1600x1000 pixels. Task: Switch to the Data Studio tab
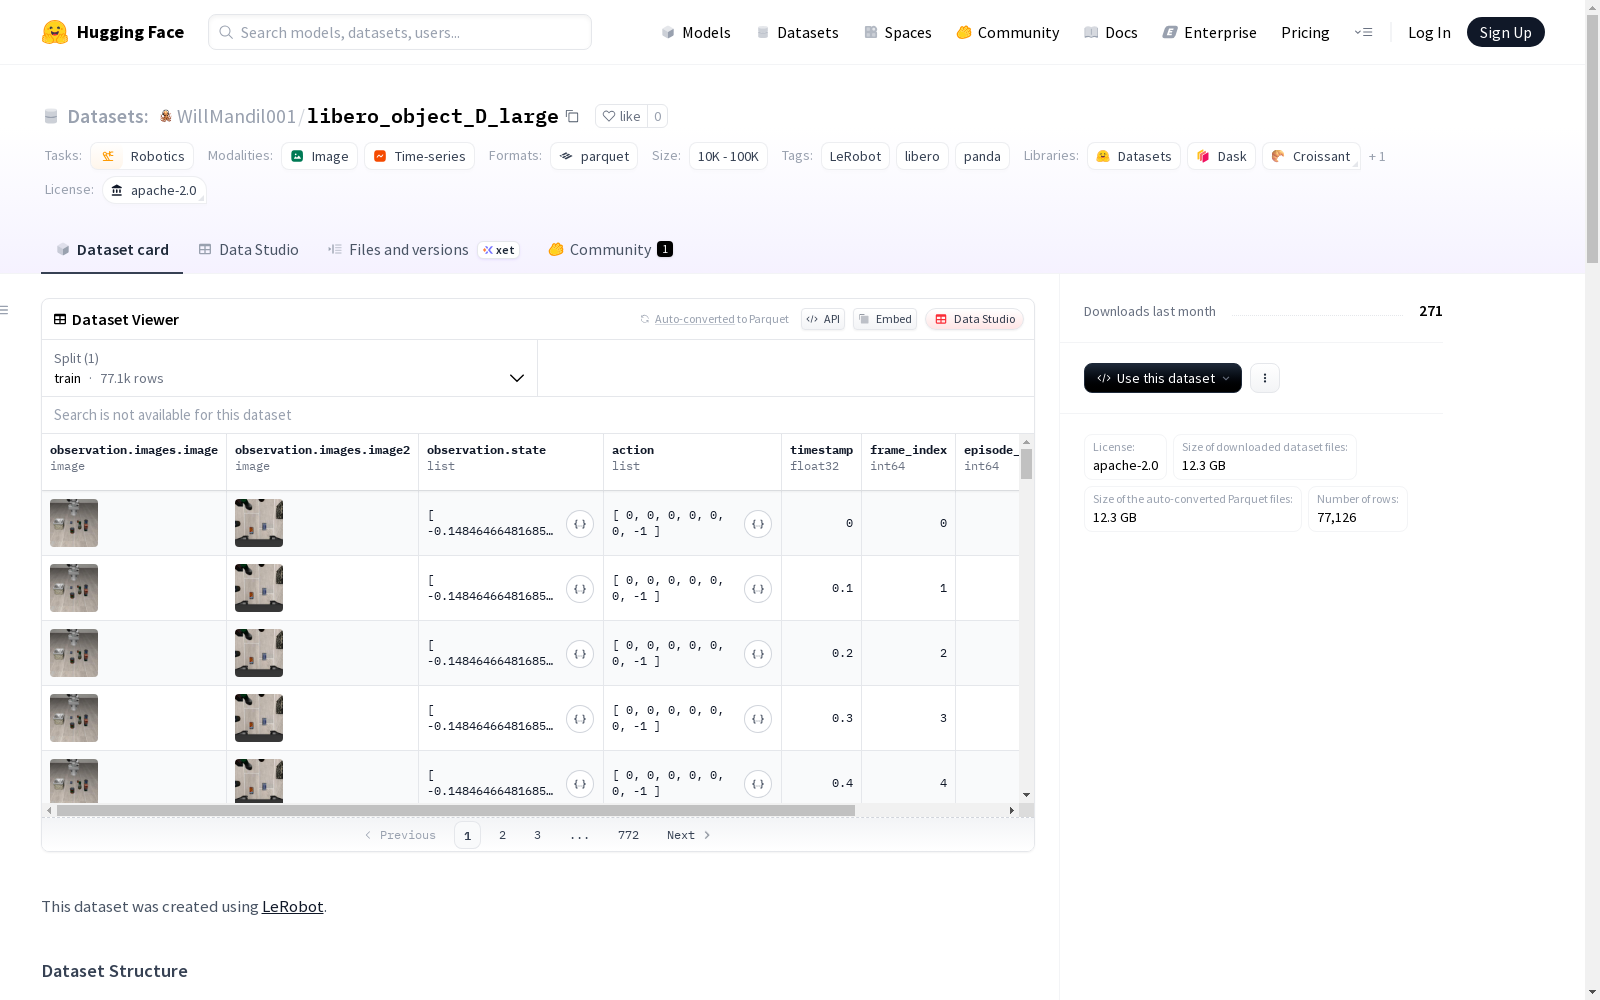click(249, 250)
